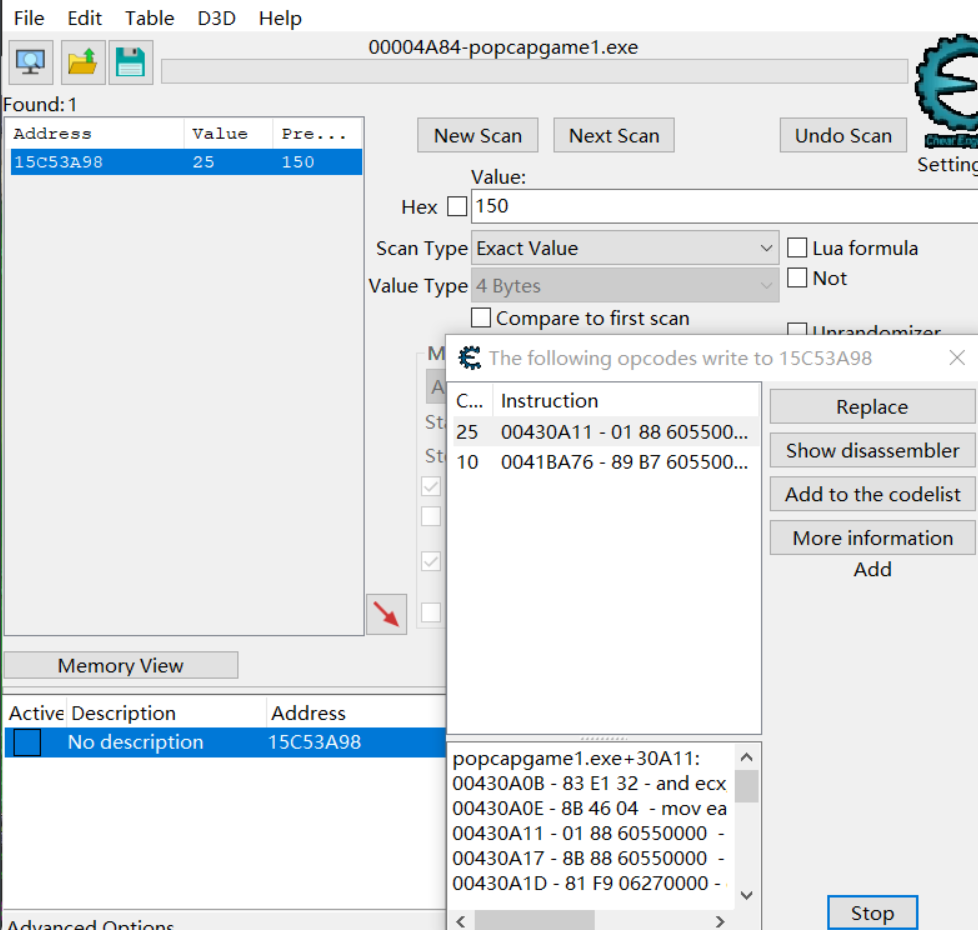Click the horizontal scrollbar thumb in disassembly pane
978x930 pixels.
(535, 921)
